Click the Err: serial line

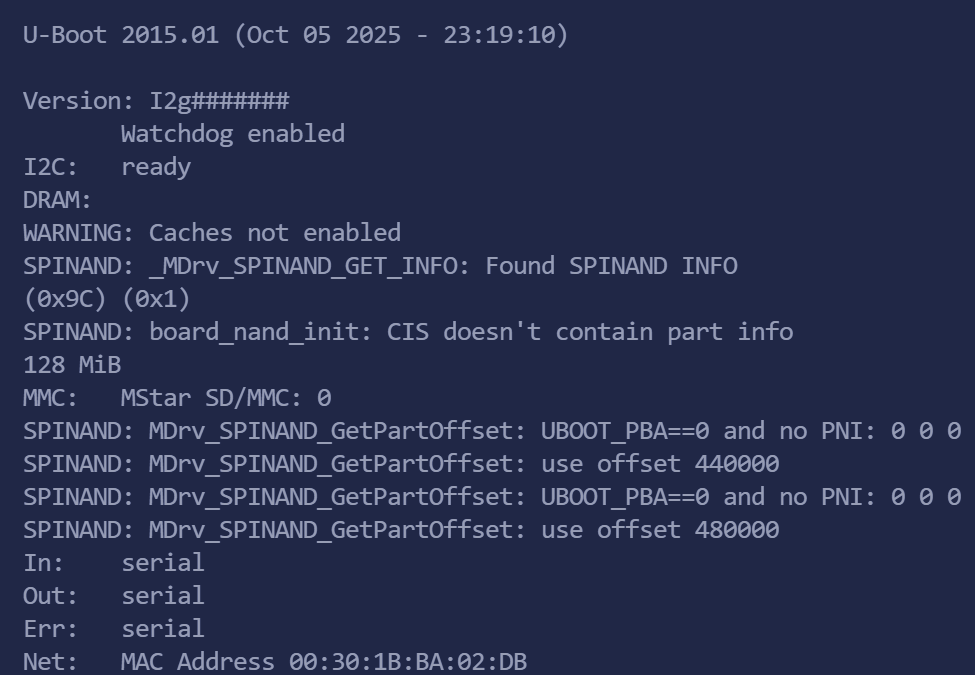click(113, 629)
